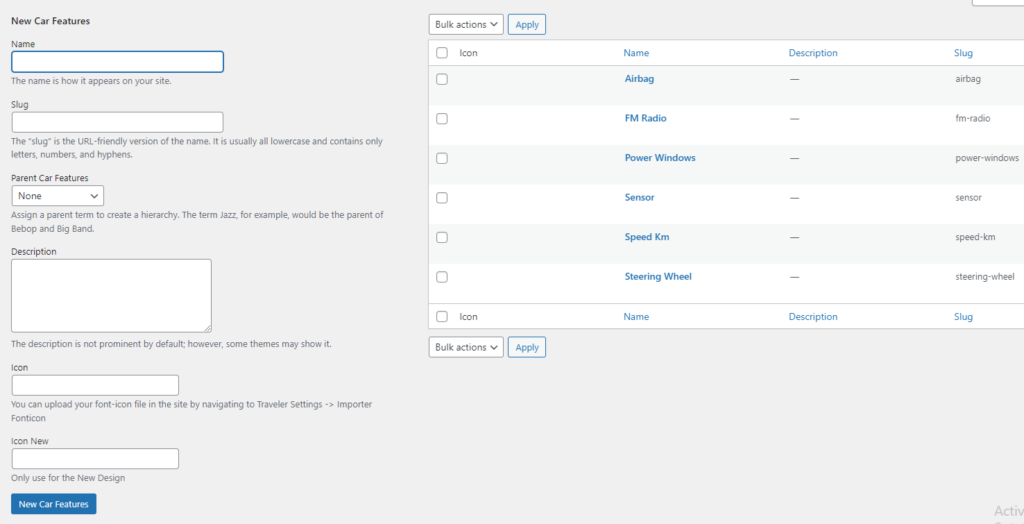Select the Steering Wheel row checkbox
This screenshot has height=524, width=1024.
[442, 277]
